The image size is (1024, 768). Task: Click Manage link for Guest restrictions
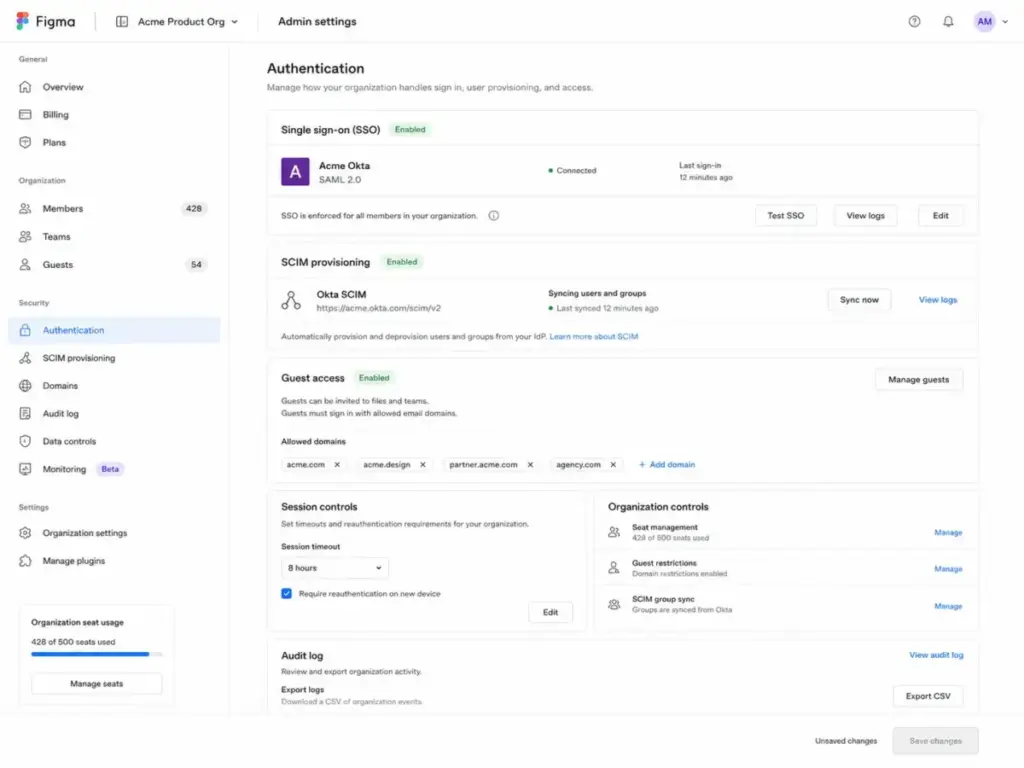coord(948,569)
